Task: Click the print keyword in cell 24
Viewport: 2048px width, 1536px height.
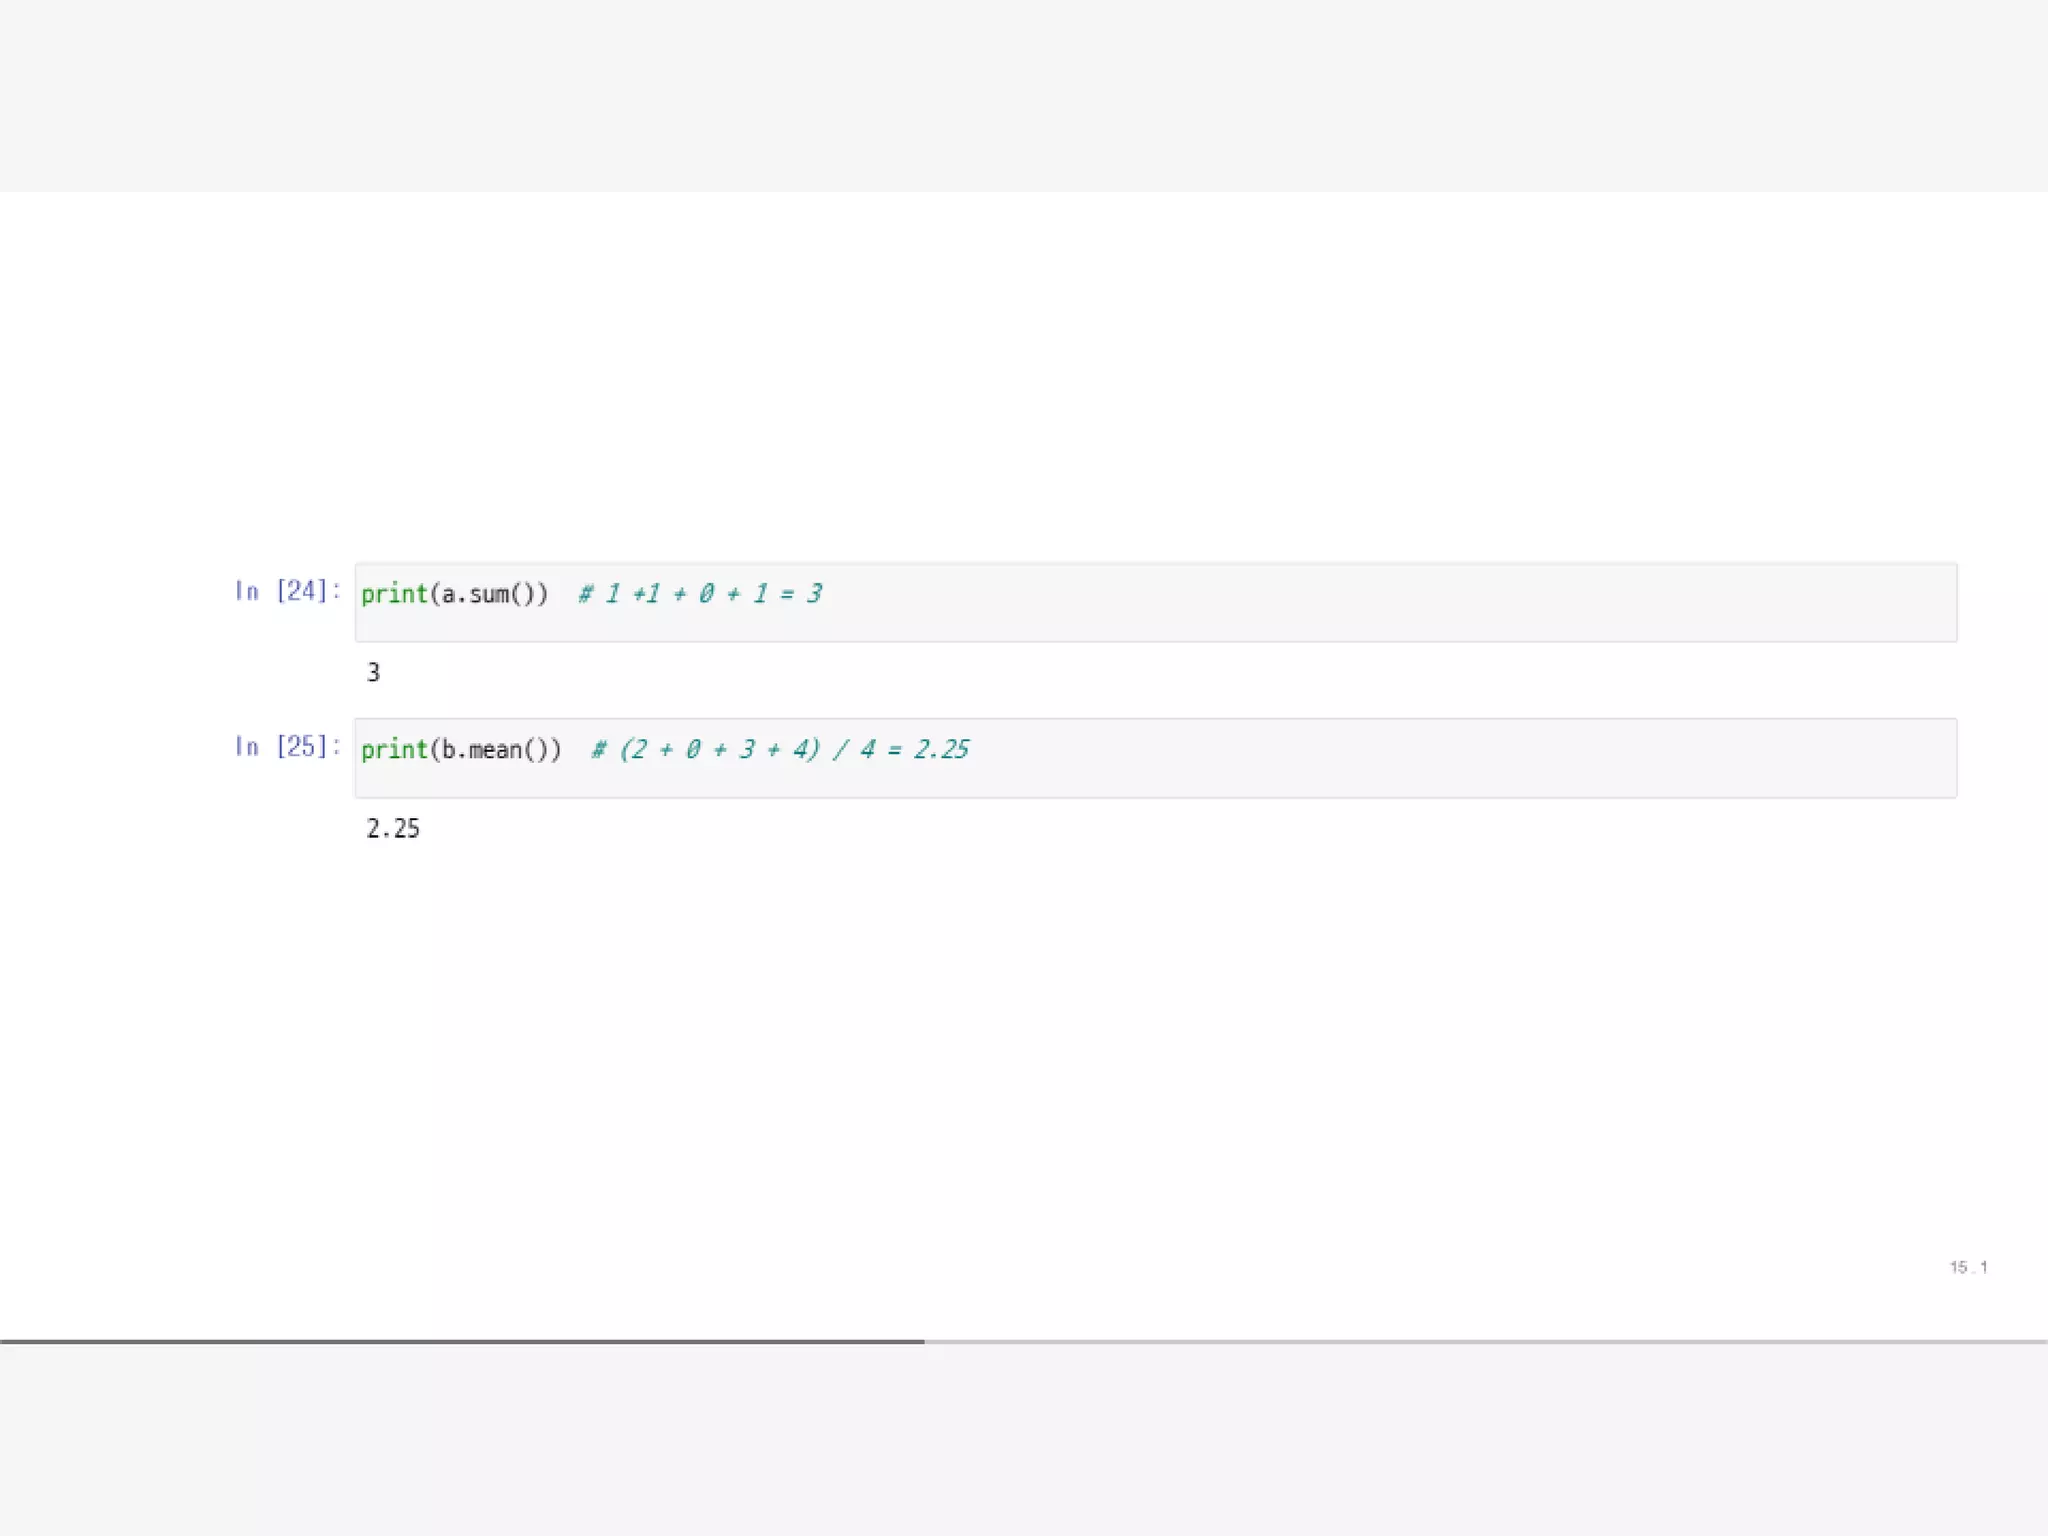Action: point(394,594)
